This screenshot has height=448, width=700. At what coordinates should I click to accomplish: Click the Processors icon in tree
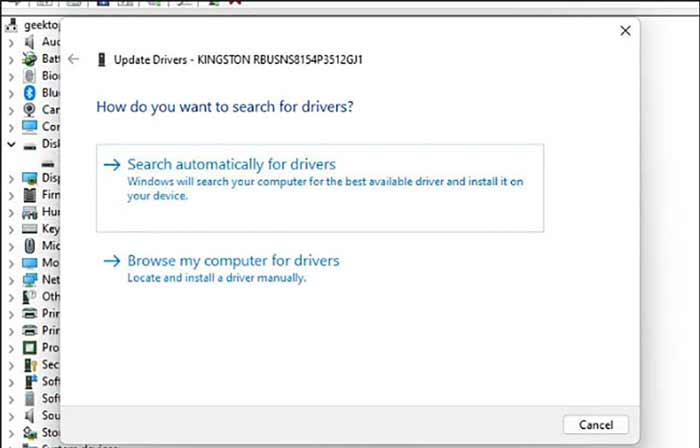[29, 348]
